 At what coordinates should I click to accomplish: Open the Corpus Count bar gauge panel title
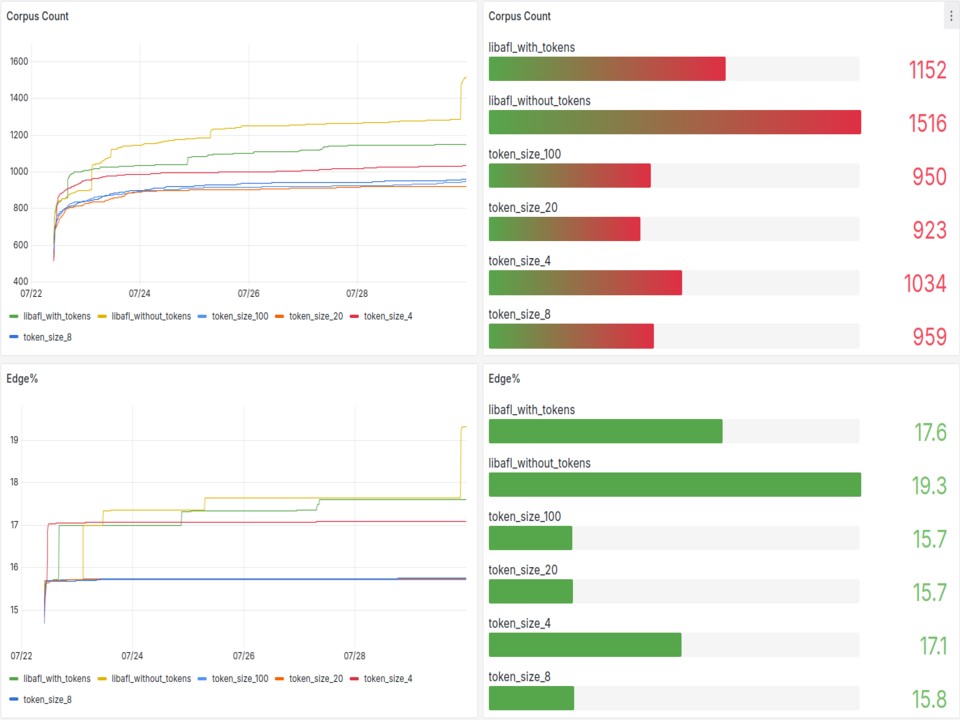coord(519,17)
